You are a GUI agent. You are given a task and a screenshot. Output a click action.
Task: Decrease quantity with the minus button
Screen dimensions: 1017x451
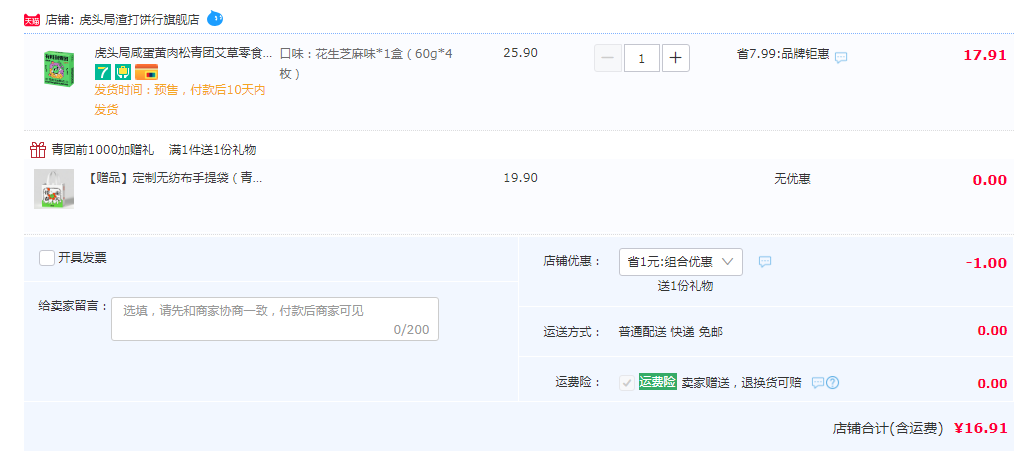tap(608, 58)
